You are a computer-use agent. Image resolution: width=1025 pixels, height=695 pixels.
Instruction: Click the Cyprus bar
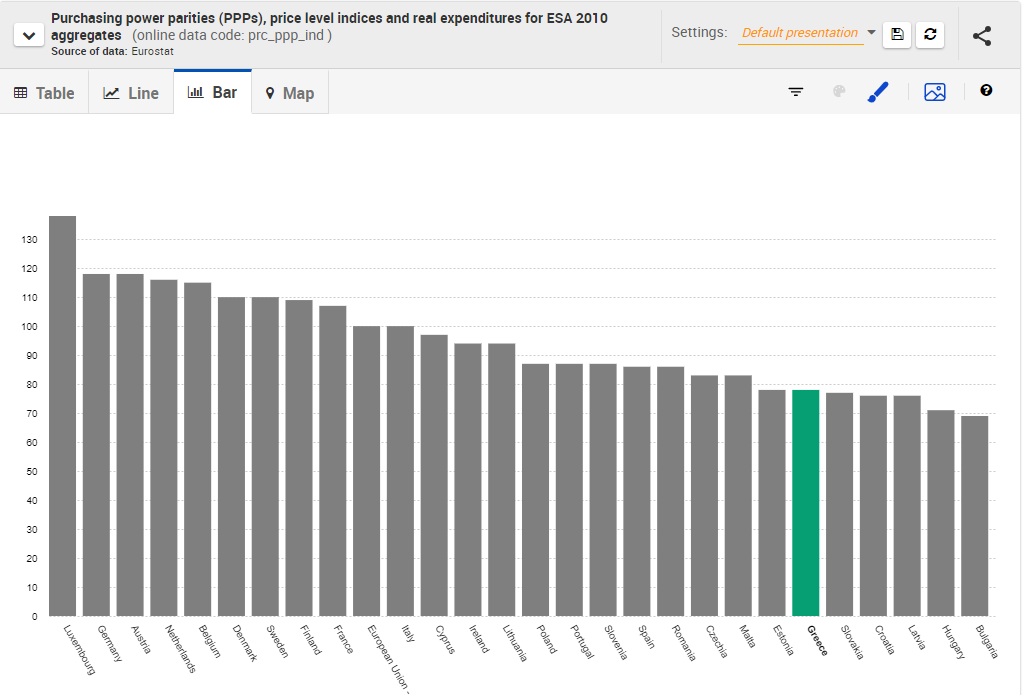tap(434, 475)
